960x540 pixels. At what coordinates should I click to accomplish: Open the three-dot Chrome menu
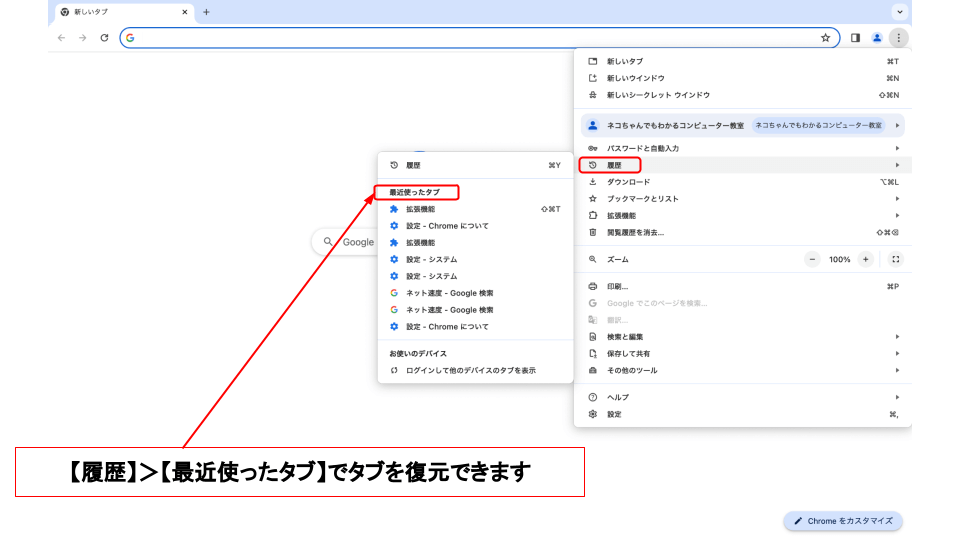898,38
